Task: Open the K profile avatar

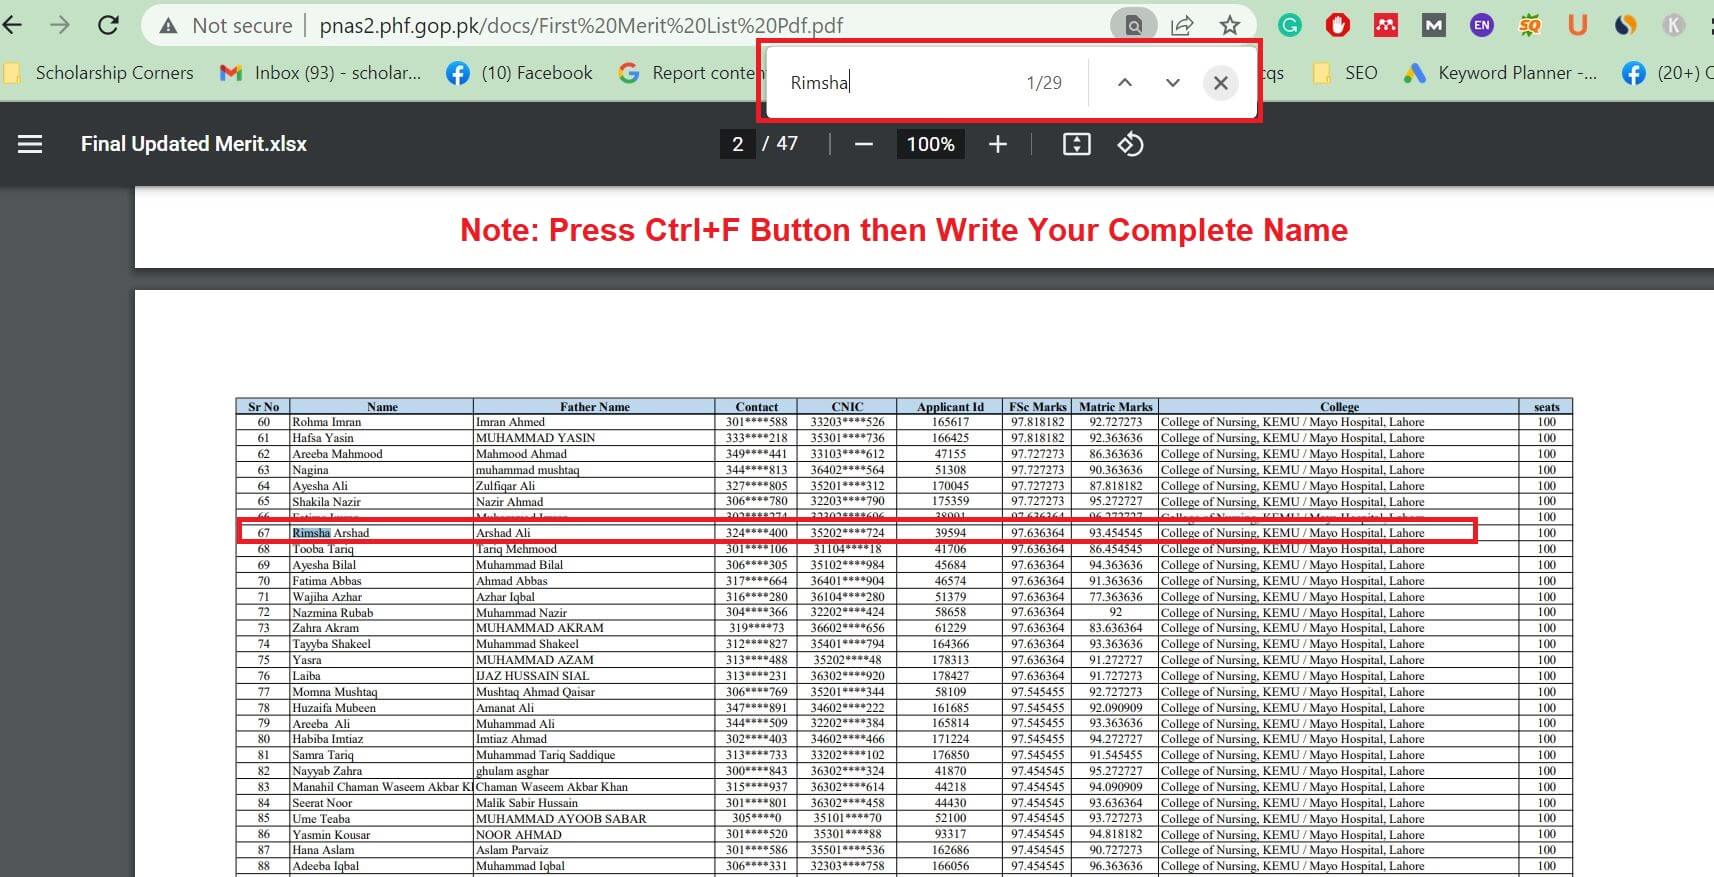Action: click(1674, 26)
